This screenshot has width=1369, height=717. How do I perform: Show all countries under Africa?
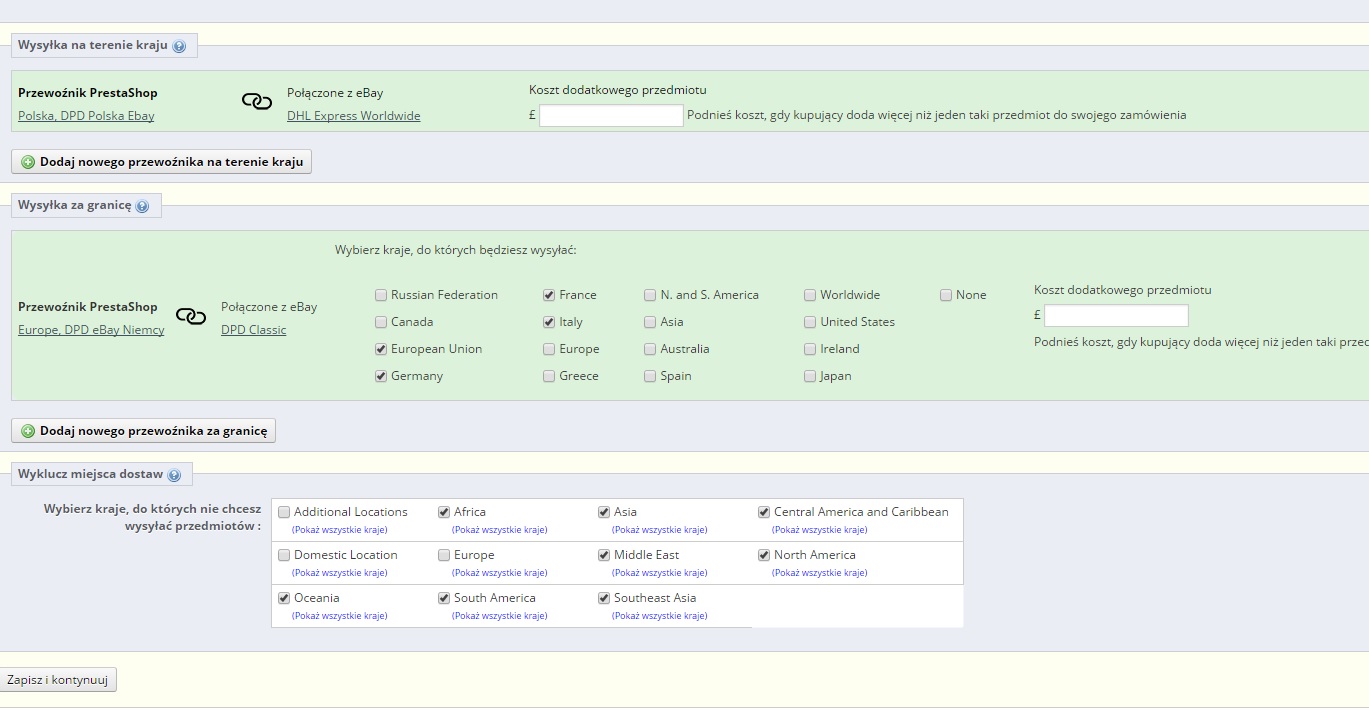pyautogui.click(x=499, y=530)
